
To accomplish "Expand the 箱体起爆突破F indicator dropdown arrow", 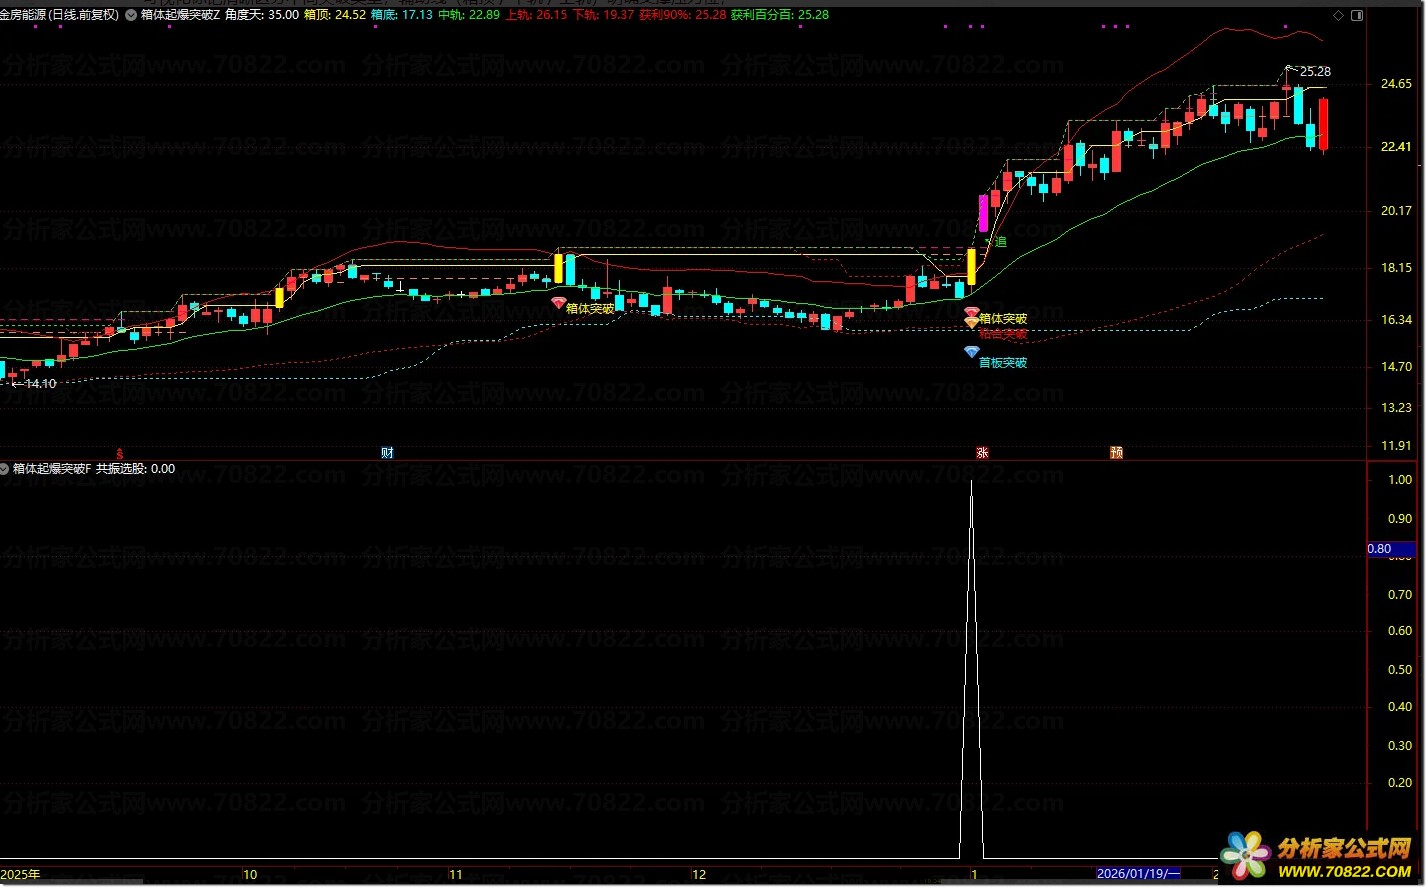I will (5, 469).
